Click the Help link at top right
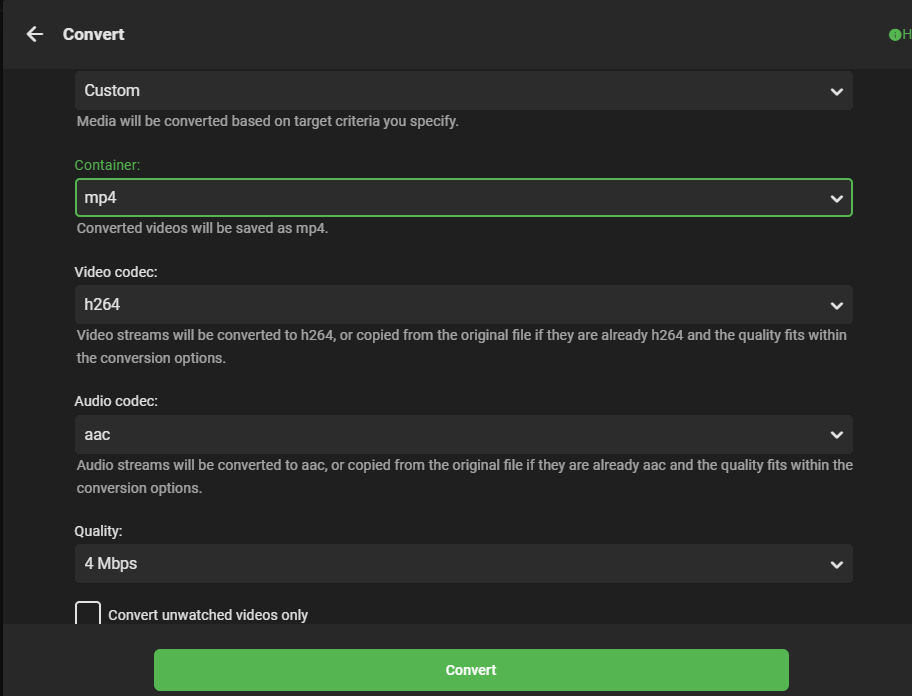The width and height of the screenshot is (912, 696). (905, 34)
